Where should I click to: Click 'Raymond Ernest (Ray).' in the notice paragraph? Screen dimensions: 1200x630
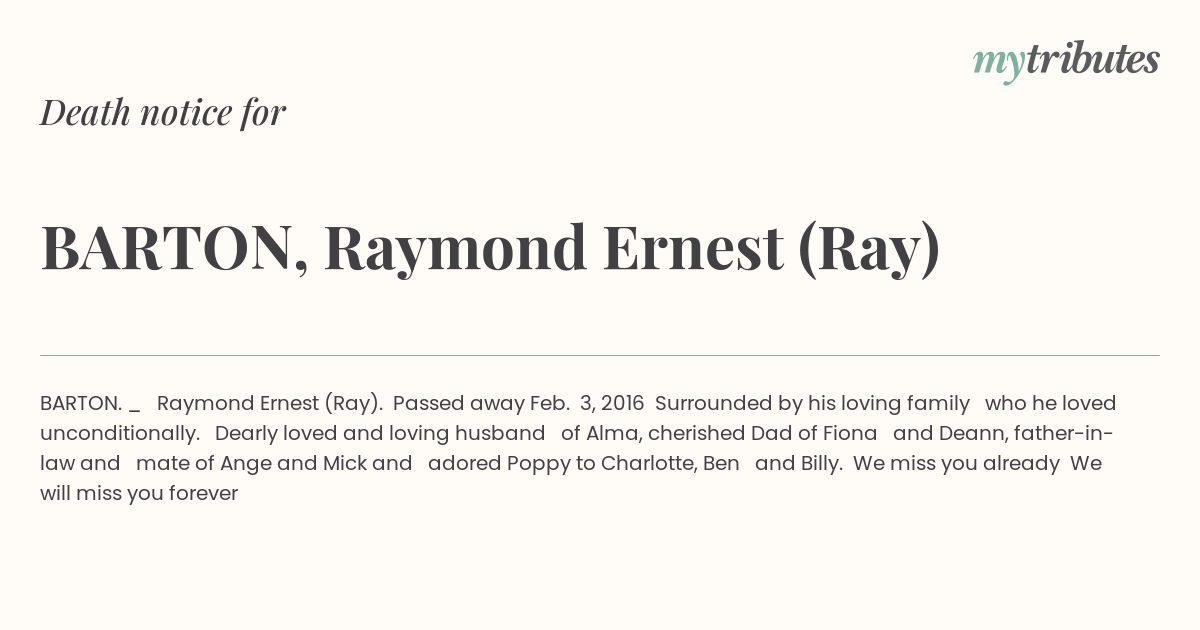(x=270, y=403)
